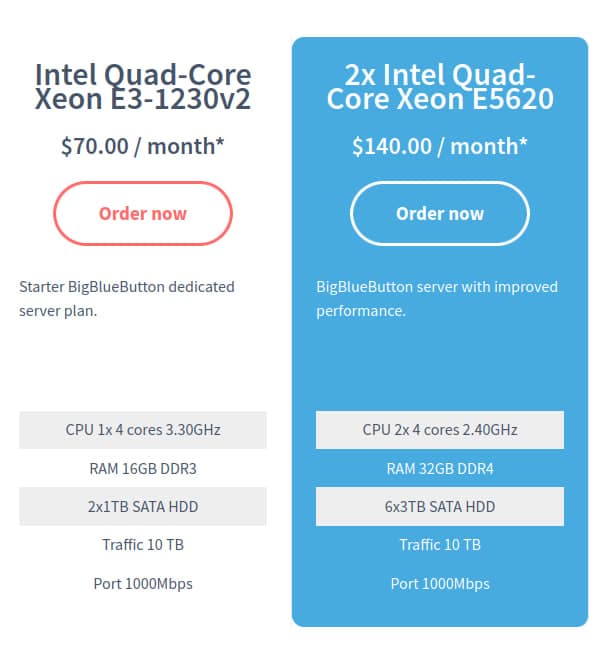Click the 2x1TB SATA HDD row
Viewport: 611px width, 648px height.
click(142, 506)
